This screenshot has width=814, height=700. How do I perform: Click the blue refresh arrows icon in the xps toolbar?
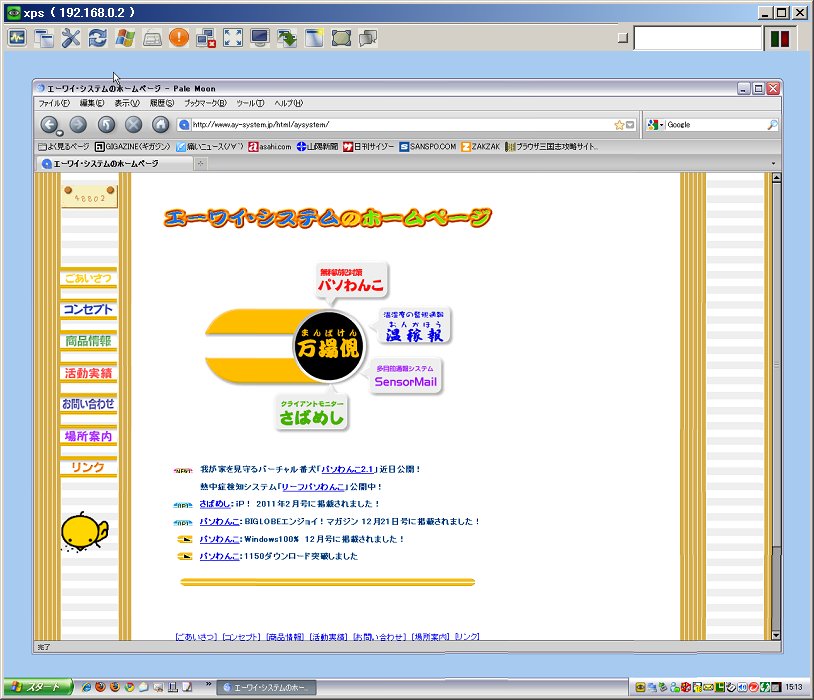[98, 38]
